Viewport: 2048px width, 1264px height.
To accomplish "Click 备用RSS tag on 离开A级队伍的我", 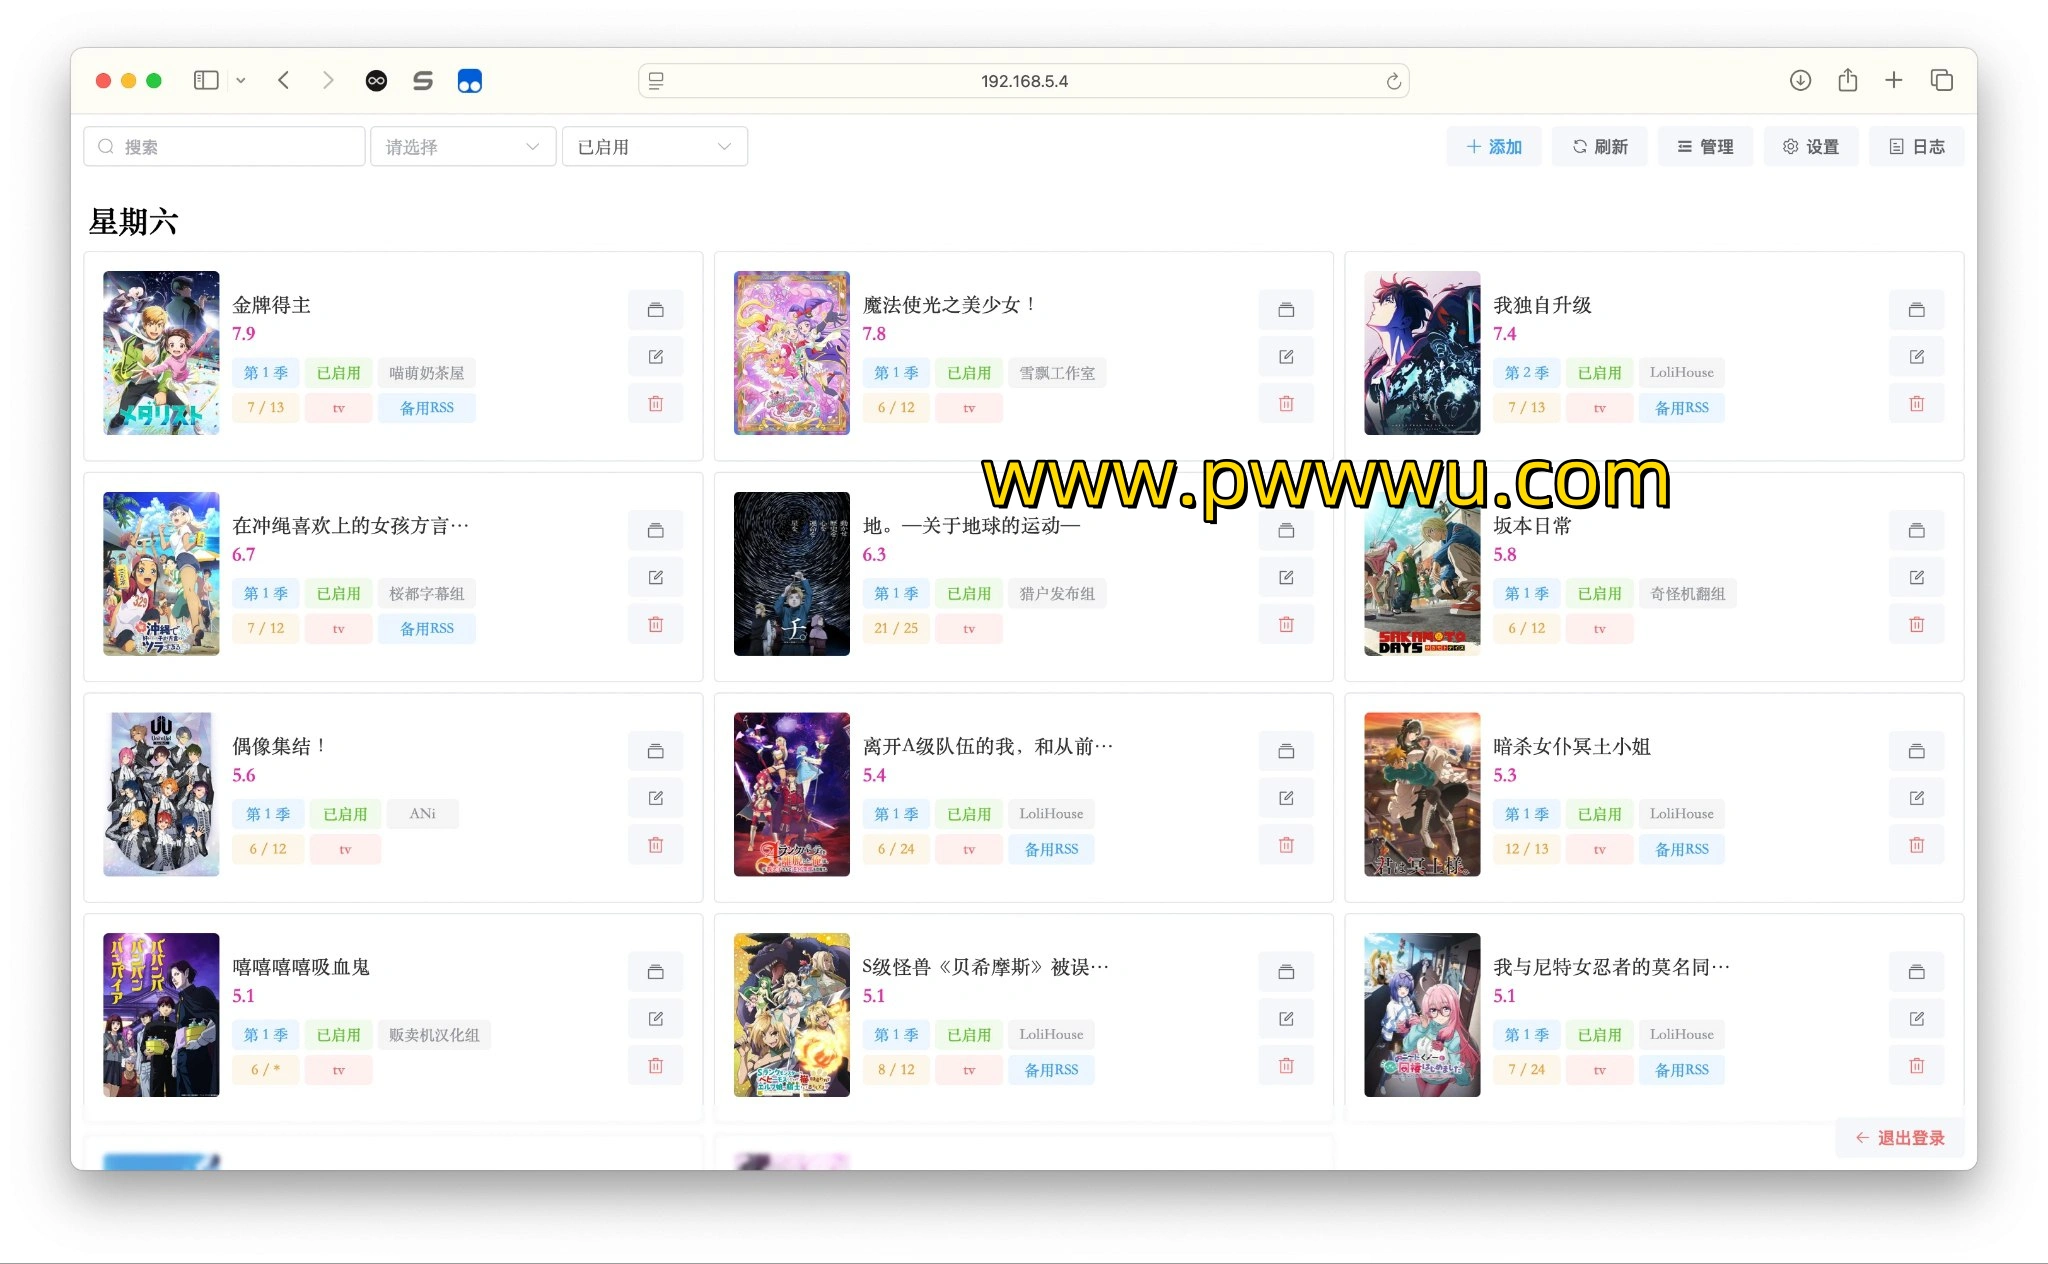I will click(x=1051, y=849).
